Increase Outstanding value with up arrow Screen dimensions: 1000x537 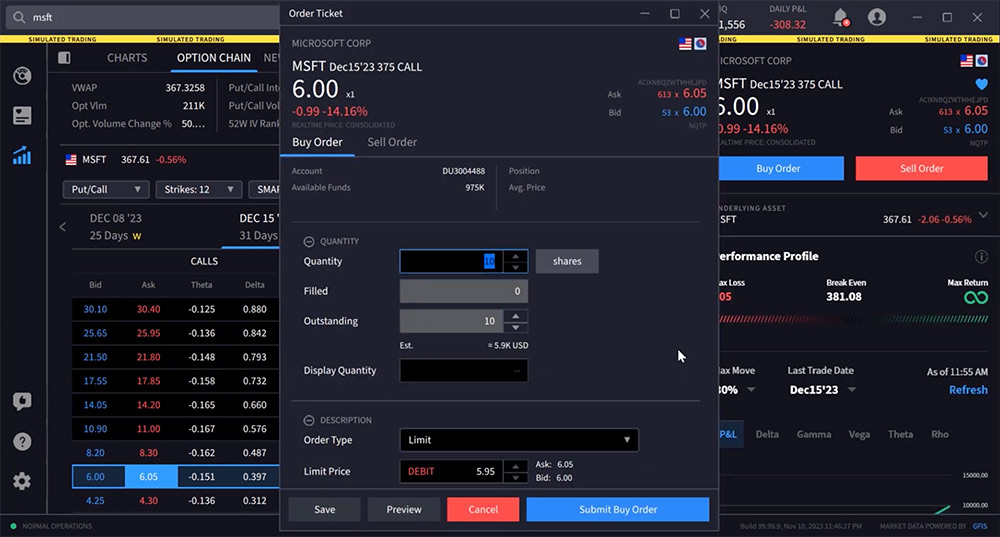[x=515, y=316]
